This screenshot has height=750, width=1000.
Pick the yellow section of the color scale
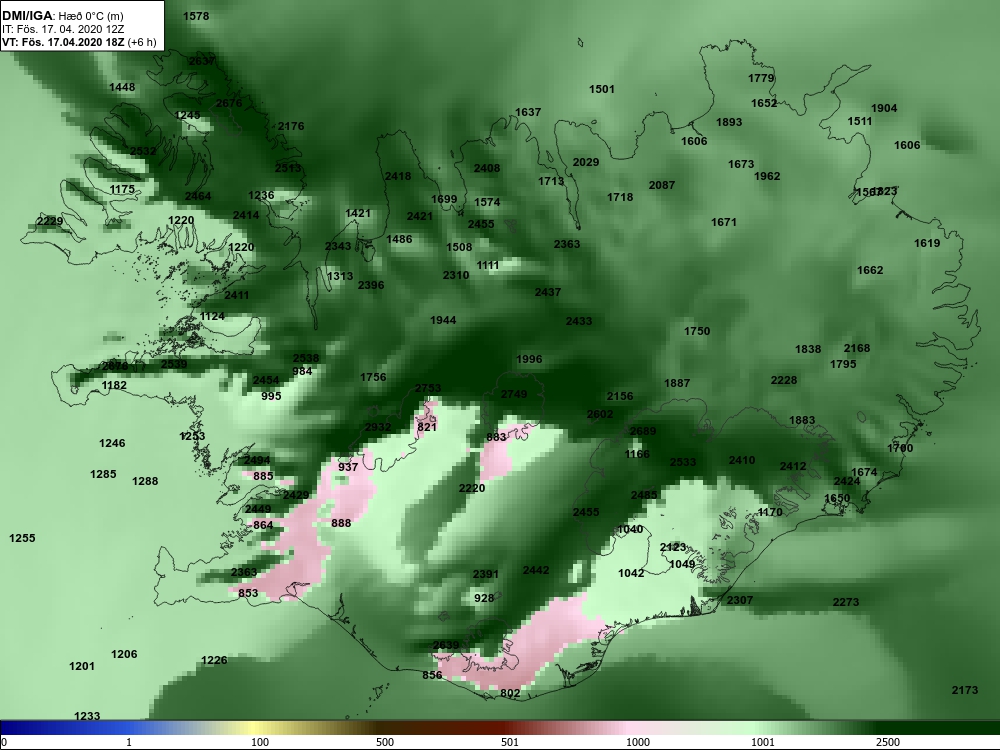(252, 728)
